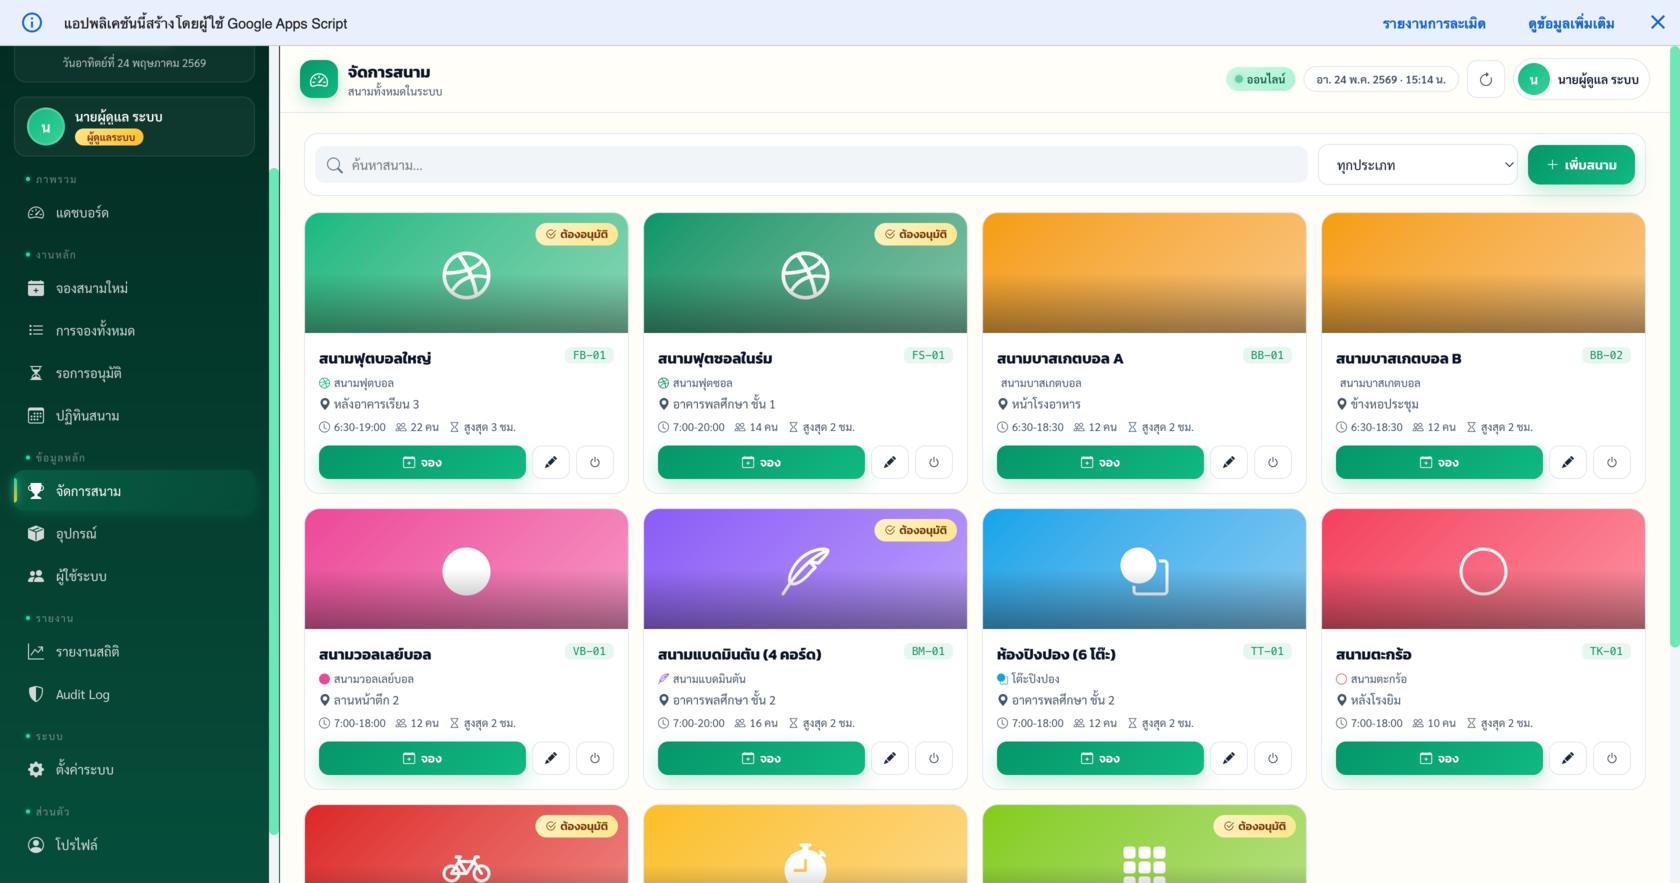The image size is (1680, 883).
Task: Edit สนามฟุตซอลในร่ม with the pencil icon
Action: [x=890, y=462]
